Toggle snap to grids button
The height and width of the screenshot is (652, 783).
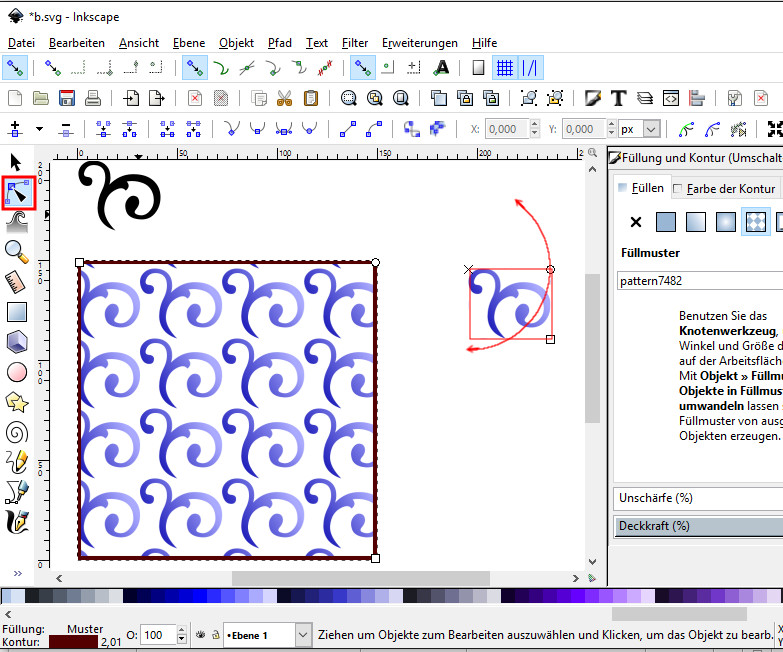504,67
